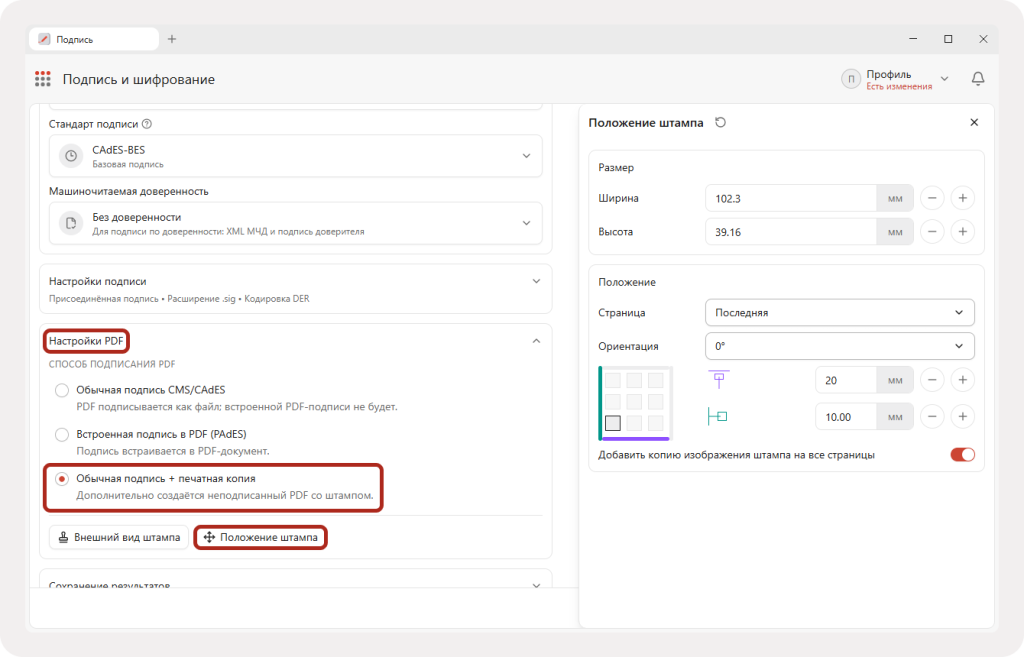Close the Положение штампа side panel
1024x657 pixels.
(x=974, y=122)
